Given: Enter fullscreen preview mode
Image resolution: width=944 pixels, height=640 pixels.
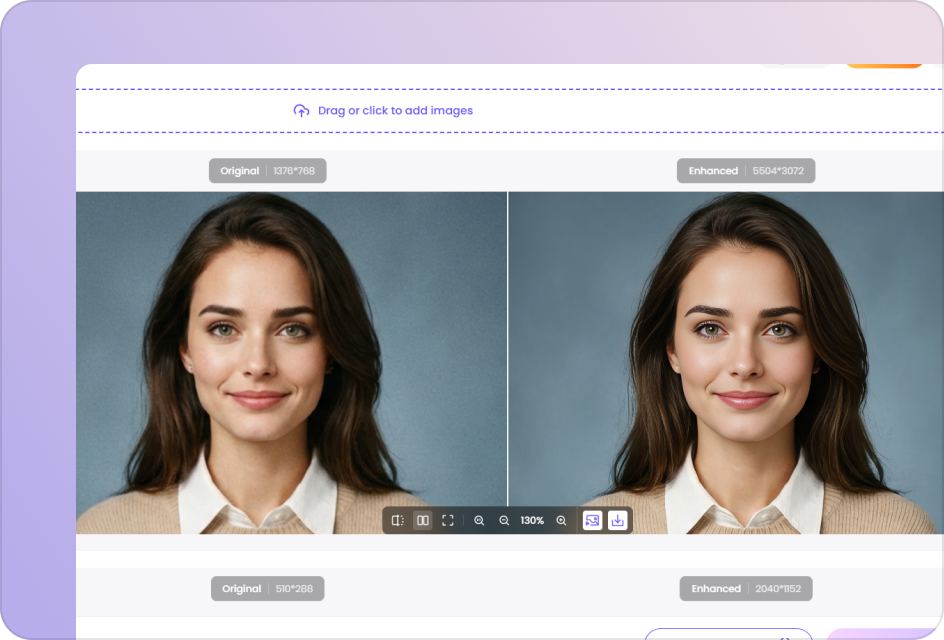Looking at the screenshot, I should 448,520.
